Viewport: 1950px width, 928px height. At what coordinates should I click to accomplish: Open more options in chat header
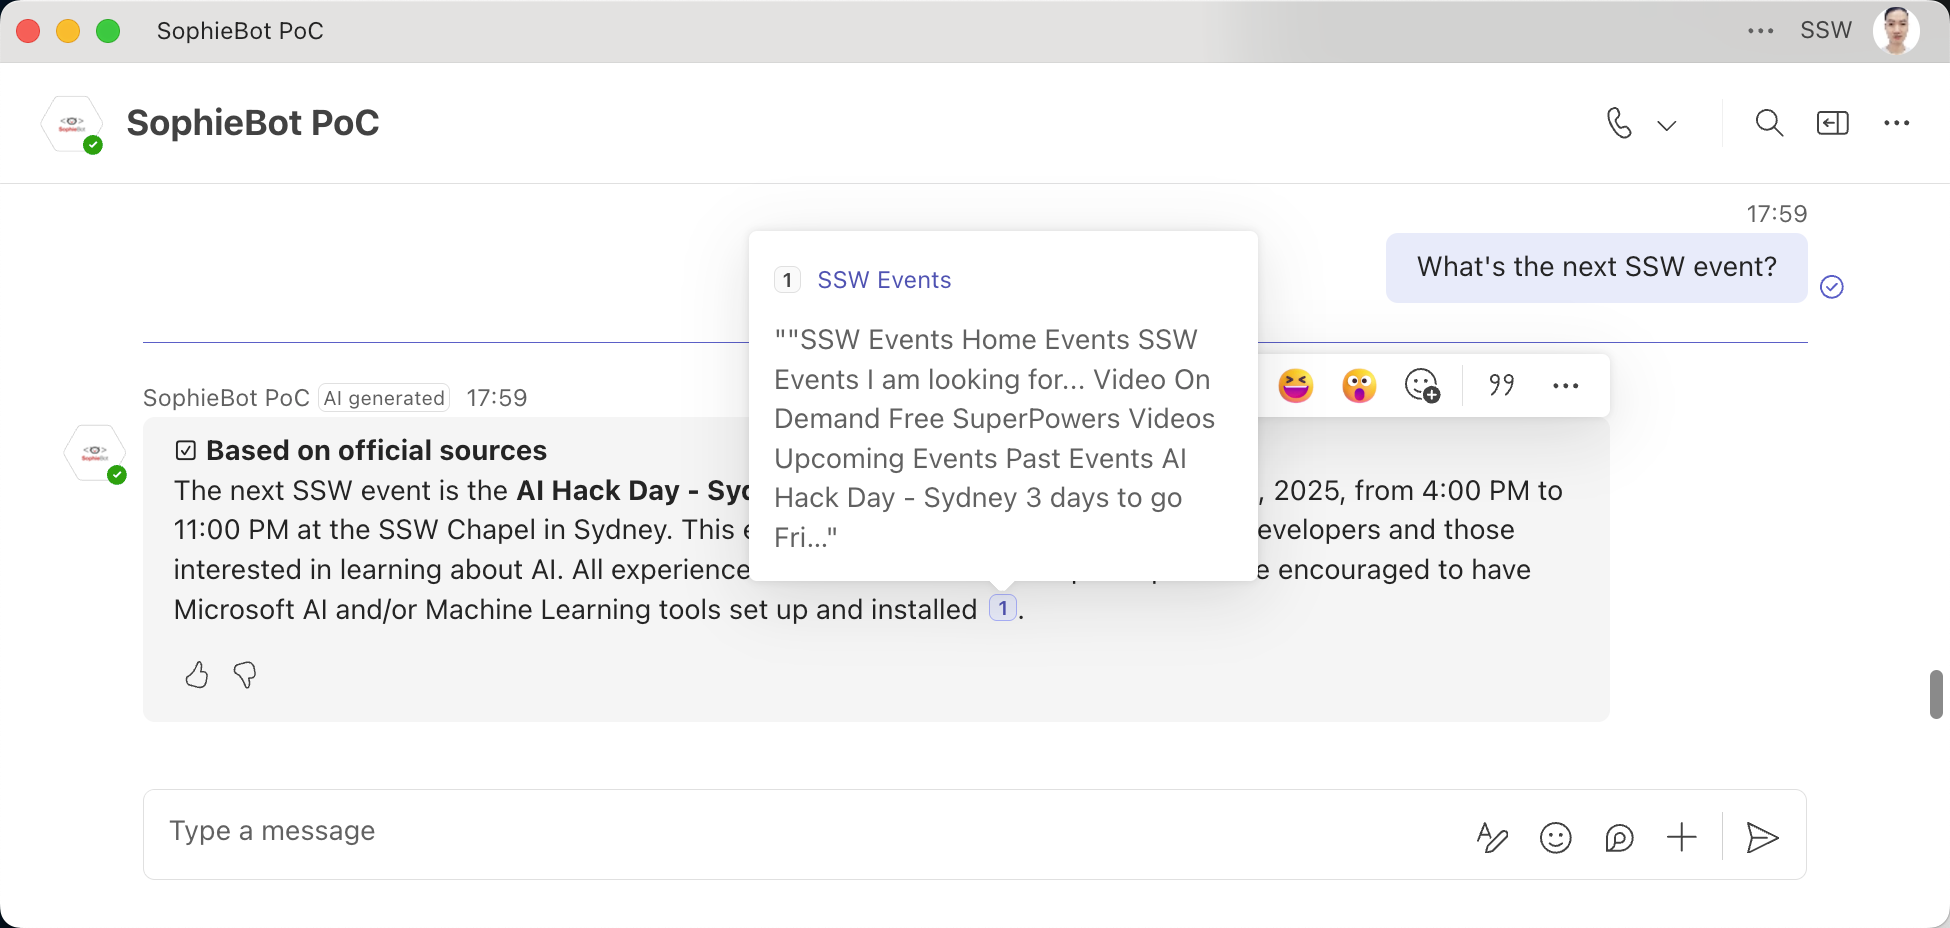point(1896,123)
